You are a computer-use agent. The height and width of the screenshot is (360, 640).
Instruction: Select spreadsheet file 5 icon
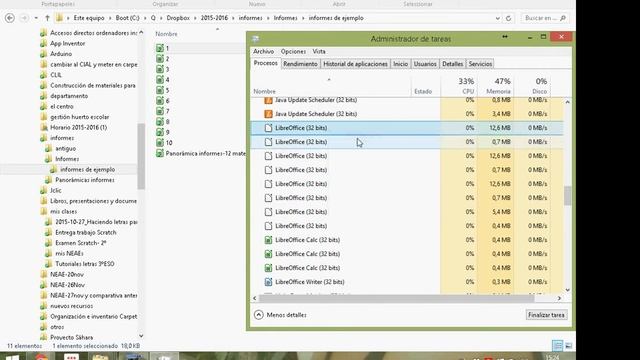pos(160,90)
